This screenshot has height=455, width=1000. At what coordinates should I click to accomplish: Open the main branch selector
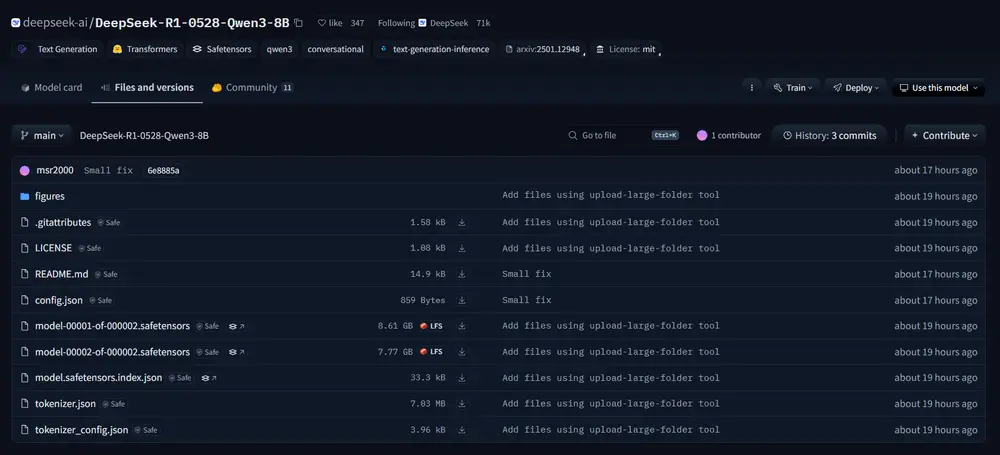pyautogui.click(x=41, y=135)
